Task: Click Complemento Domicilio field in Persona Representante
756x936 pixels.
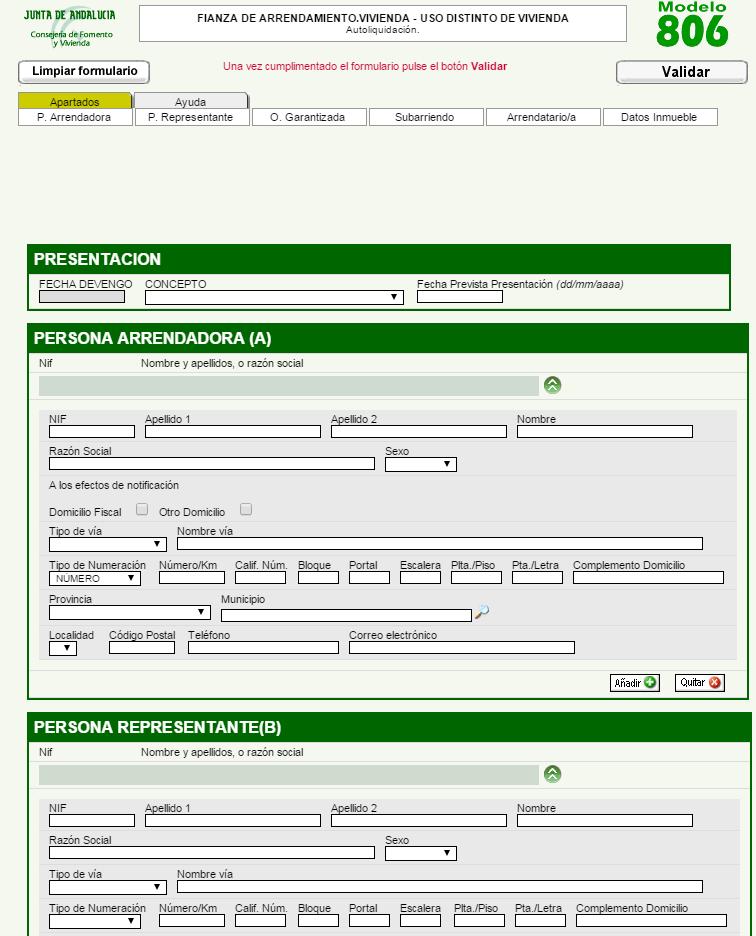Action: pyautogui.click(x=651, y=921)
